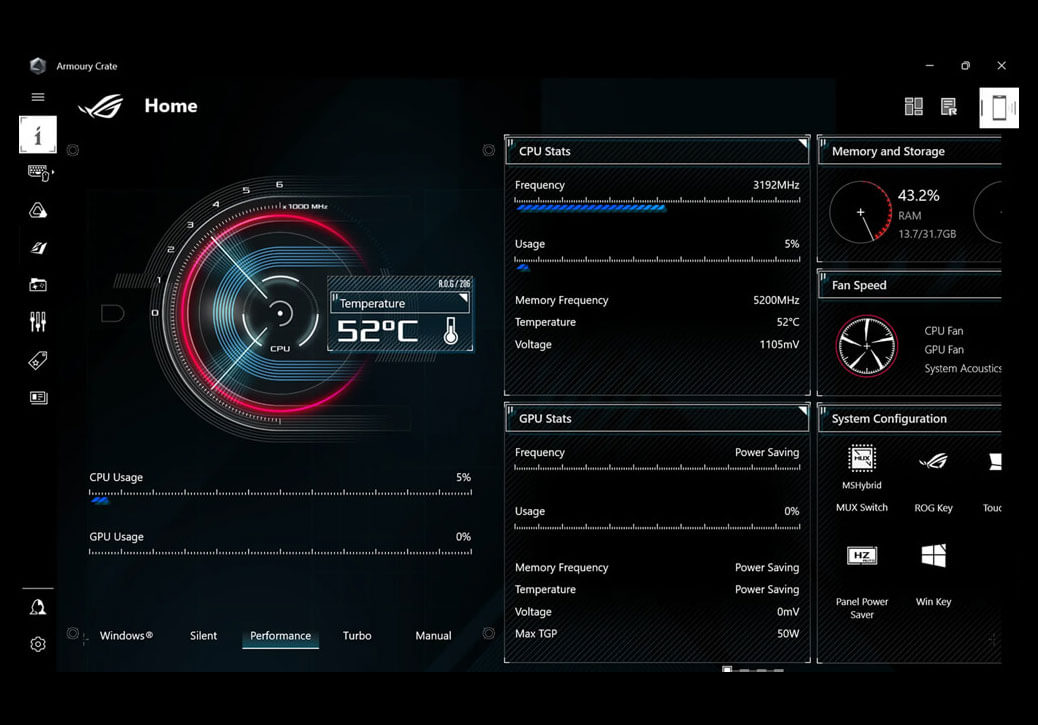Open Settings gear in sidebar
The width and height of the screenshot is (1038, 725).
tap(38, 644)
